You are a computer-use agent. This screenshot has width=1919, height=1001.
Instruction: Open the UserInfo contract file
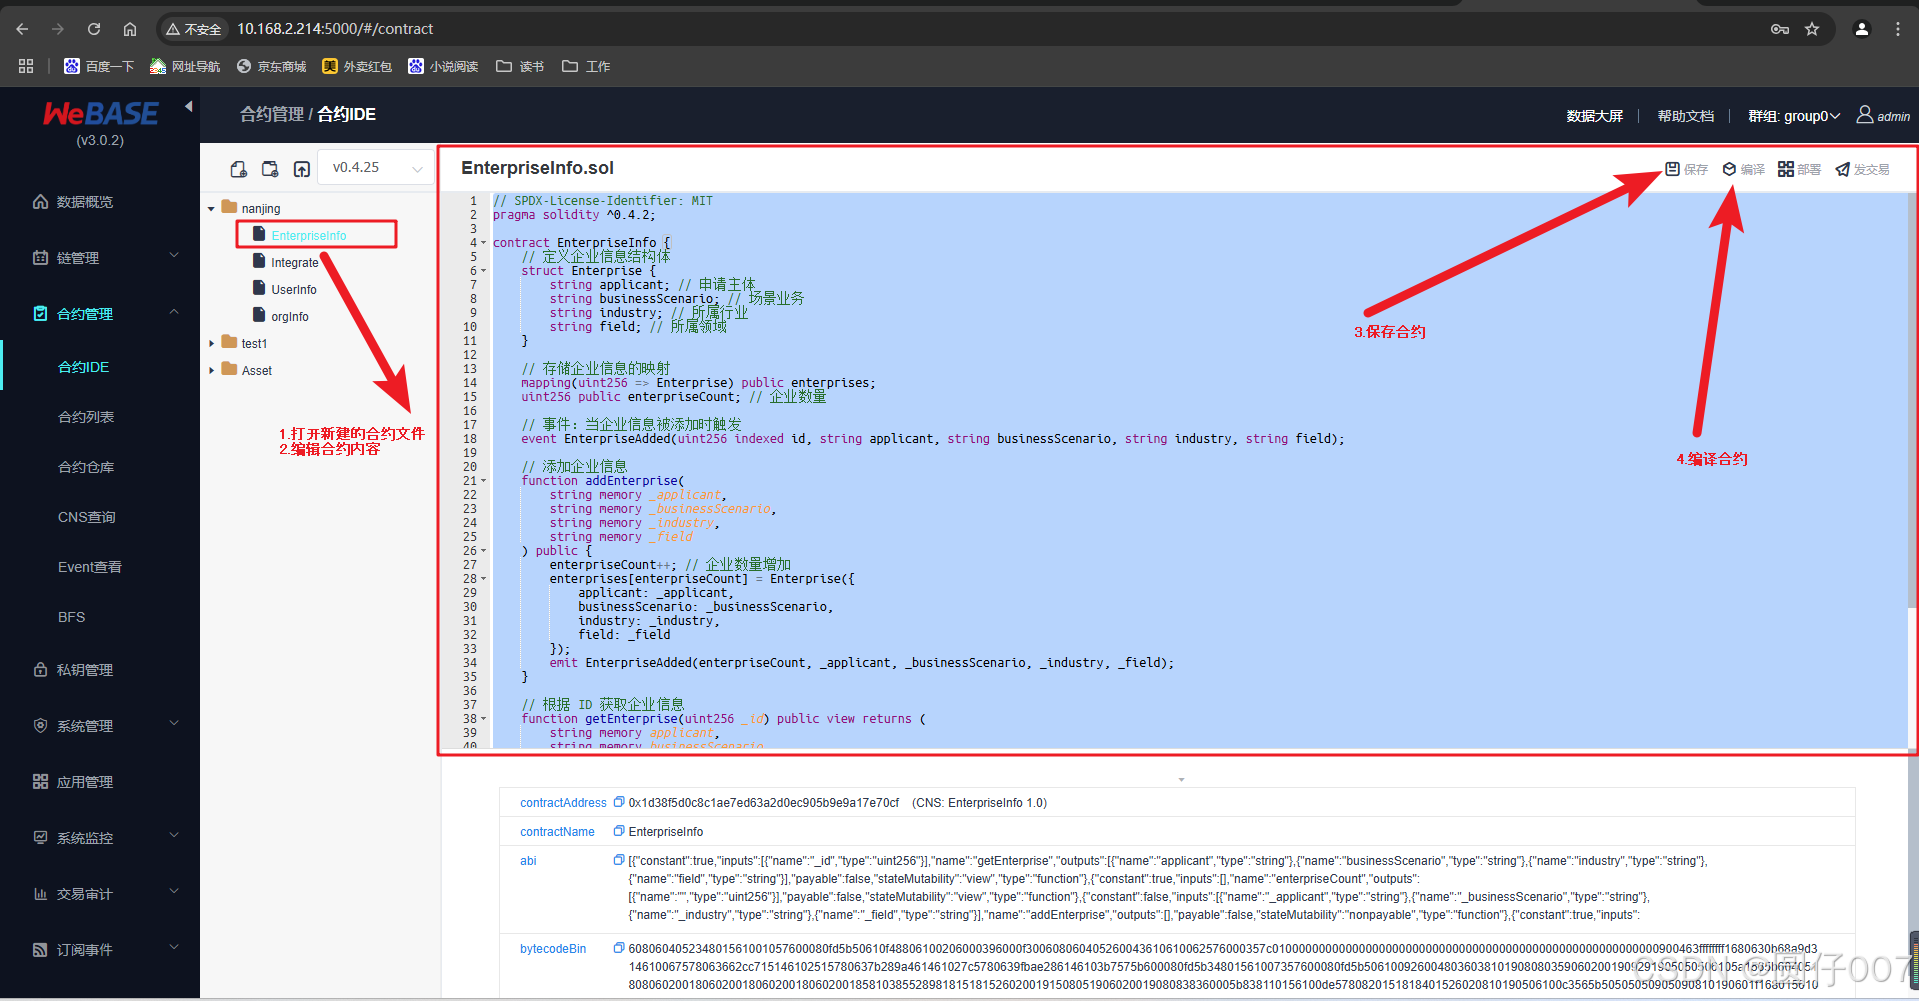(293, 289)
